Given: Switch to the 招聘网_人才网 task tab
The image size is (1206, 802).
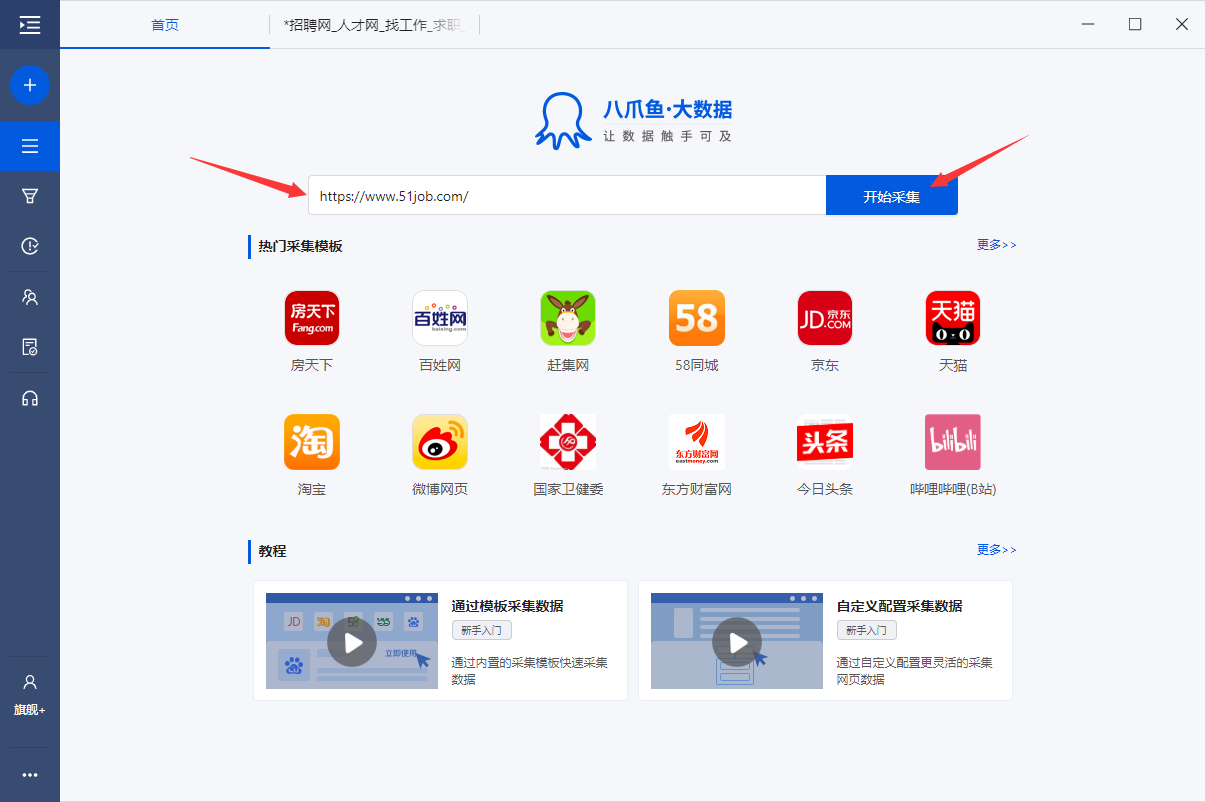Looking at the screenshot, I should click(x=375, y=25).
